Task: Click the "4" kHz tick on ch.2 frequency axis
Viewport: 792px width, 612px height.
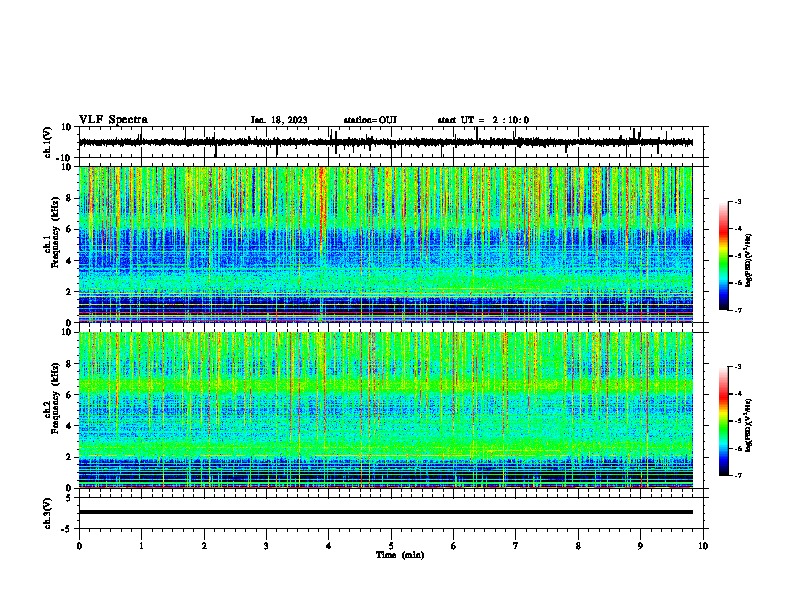Action: [x=70, y=426]
